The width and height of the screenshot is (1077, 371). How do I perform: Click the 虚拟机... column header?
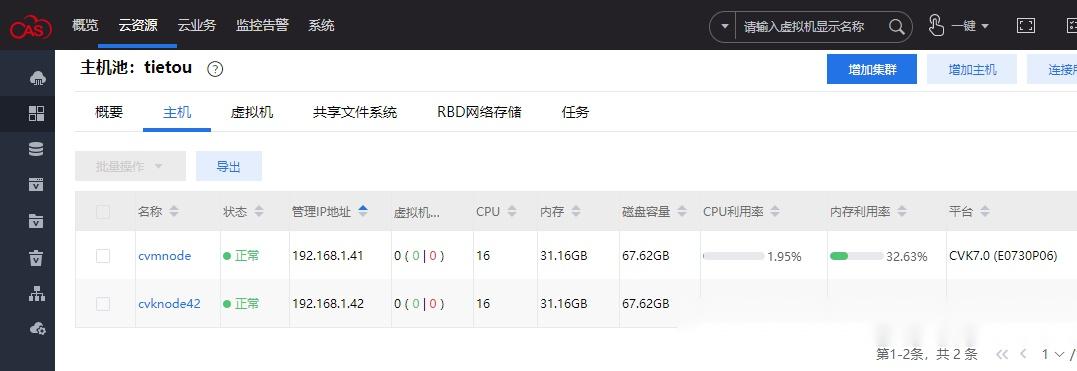click(416, 212)
